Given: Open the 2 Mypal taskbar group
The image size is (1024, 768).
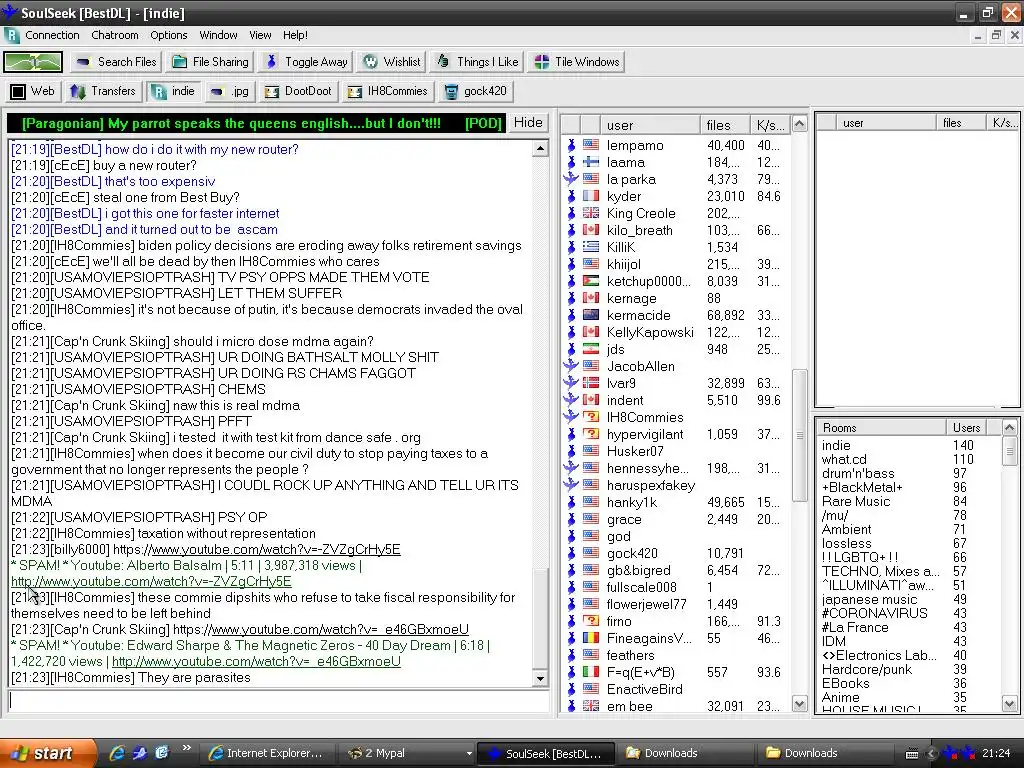Looking at the screenshot, I should click(408, 753).
